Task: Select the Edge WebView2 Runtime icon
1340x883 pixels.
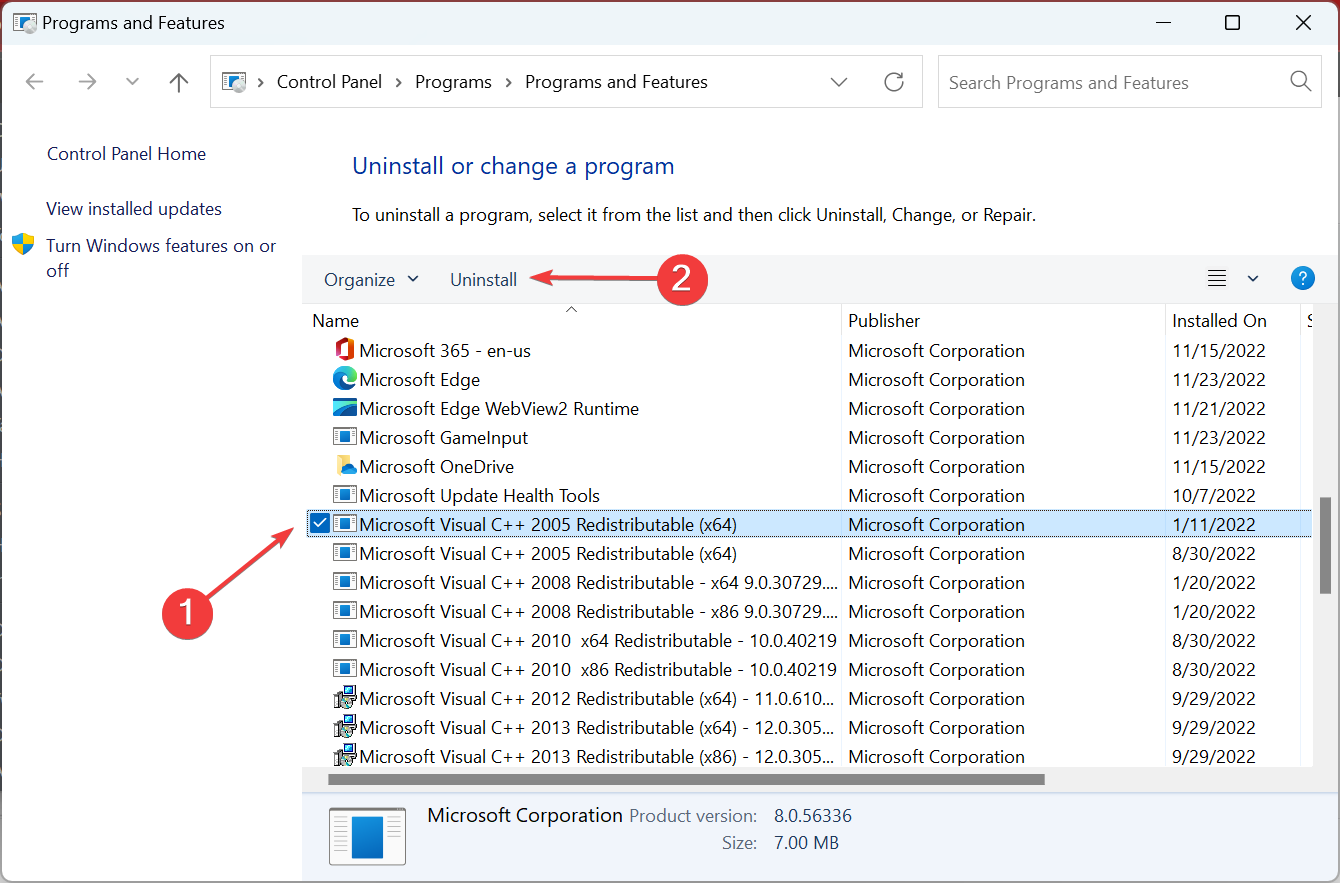Action: [x=344, y=408]
